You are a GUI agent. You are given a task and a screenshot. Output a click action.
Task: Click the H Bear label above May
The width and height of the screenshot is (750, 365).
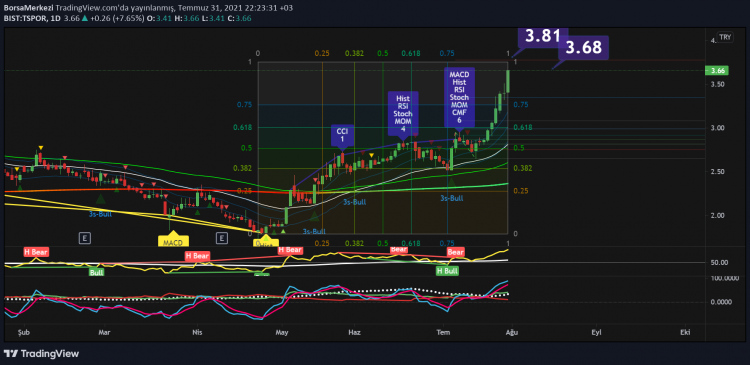(290, 250)
